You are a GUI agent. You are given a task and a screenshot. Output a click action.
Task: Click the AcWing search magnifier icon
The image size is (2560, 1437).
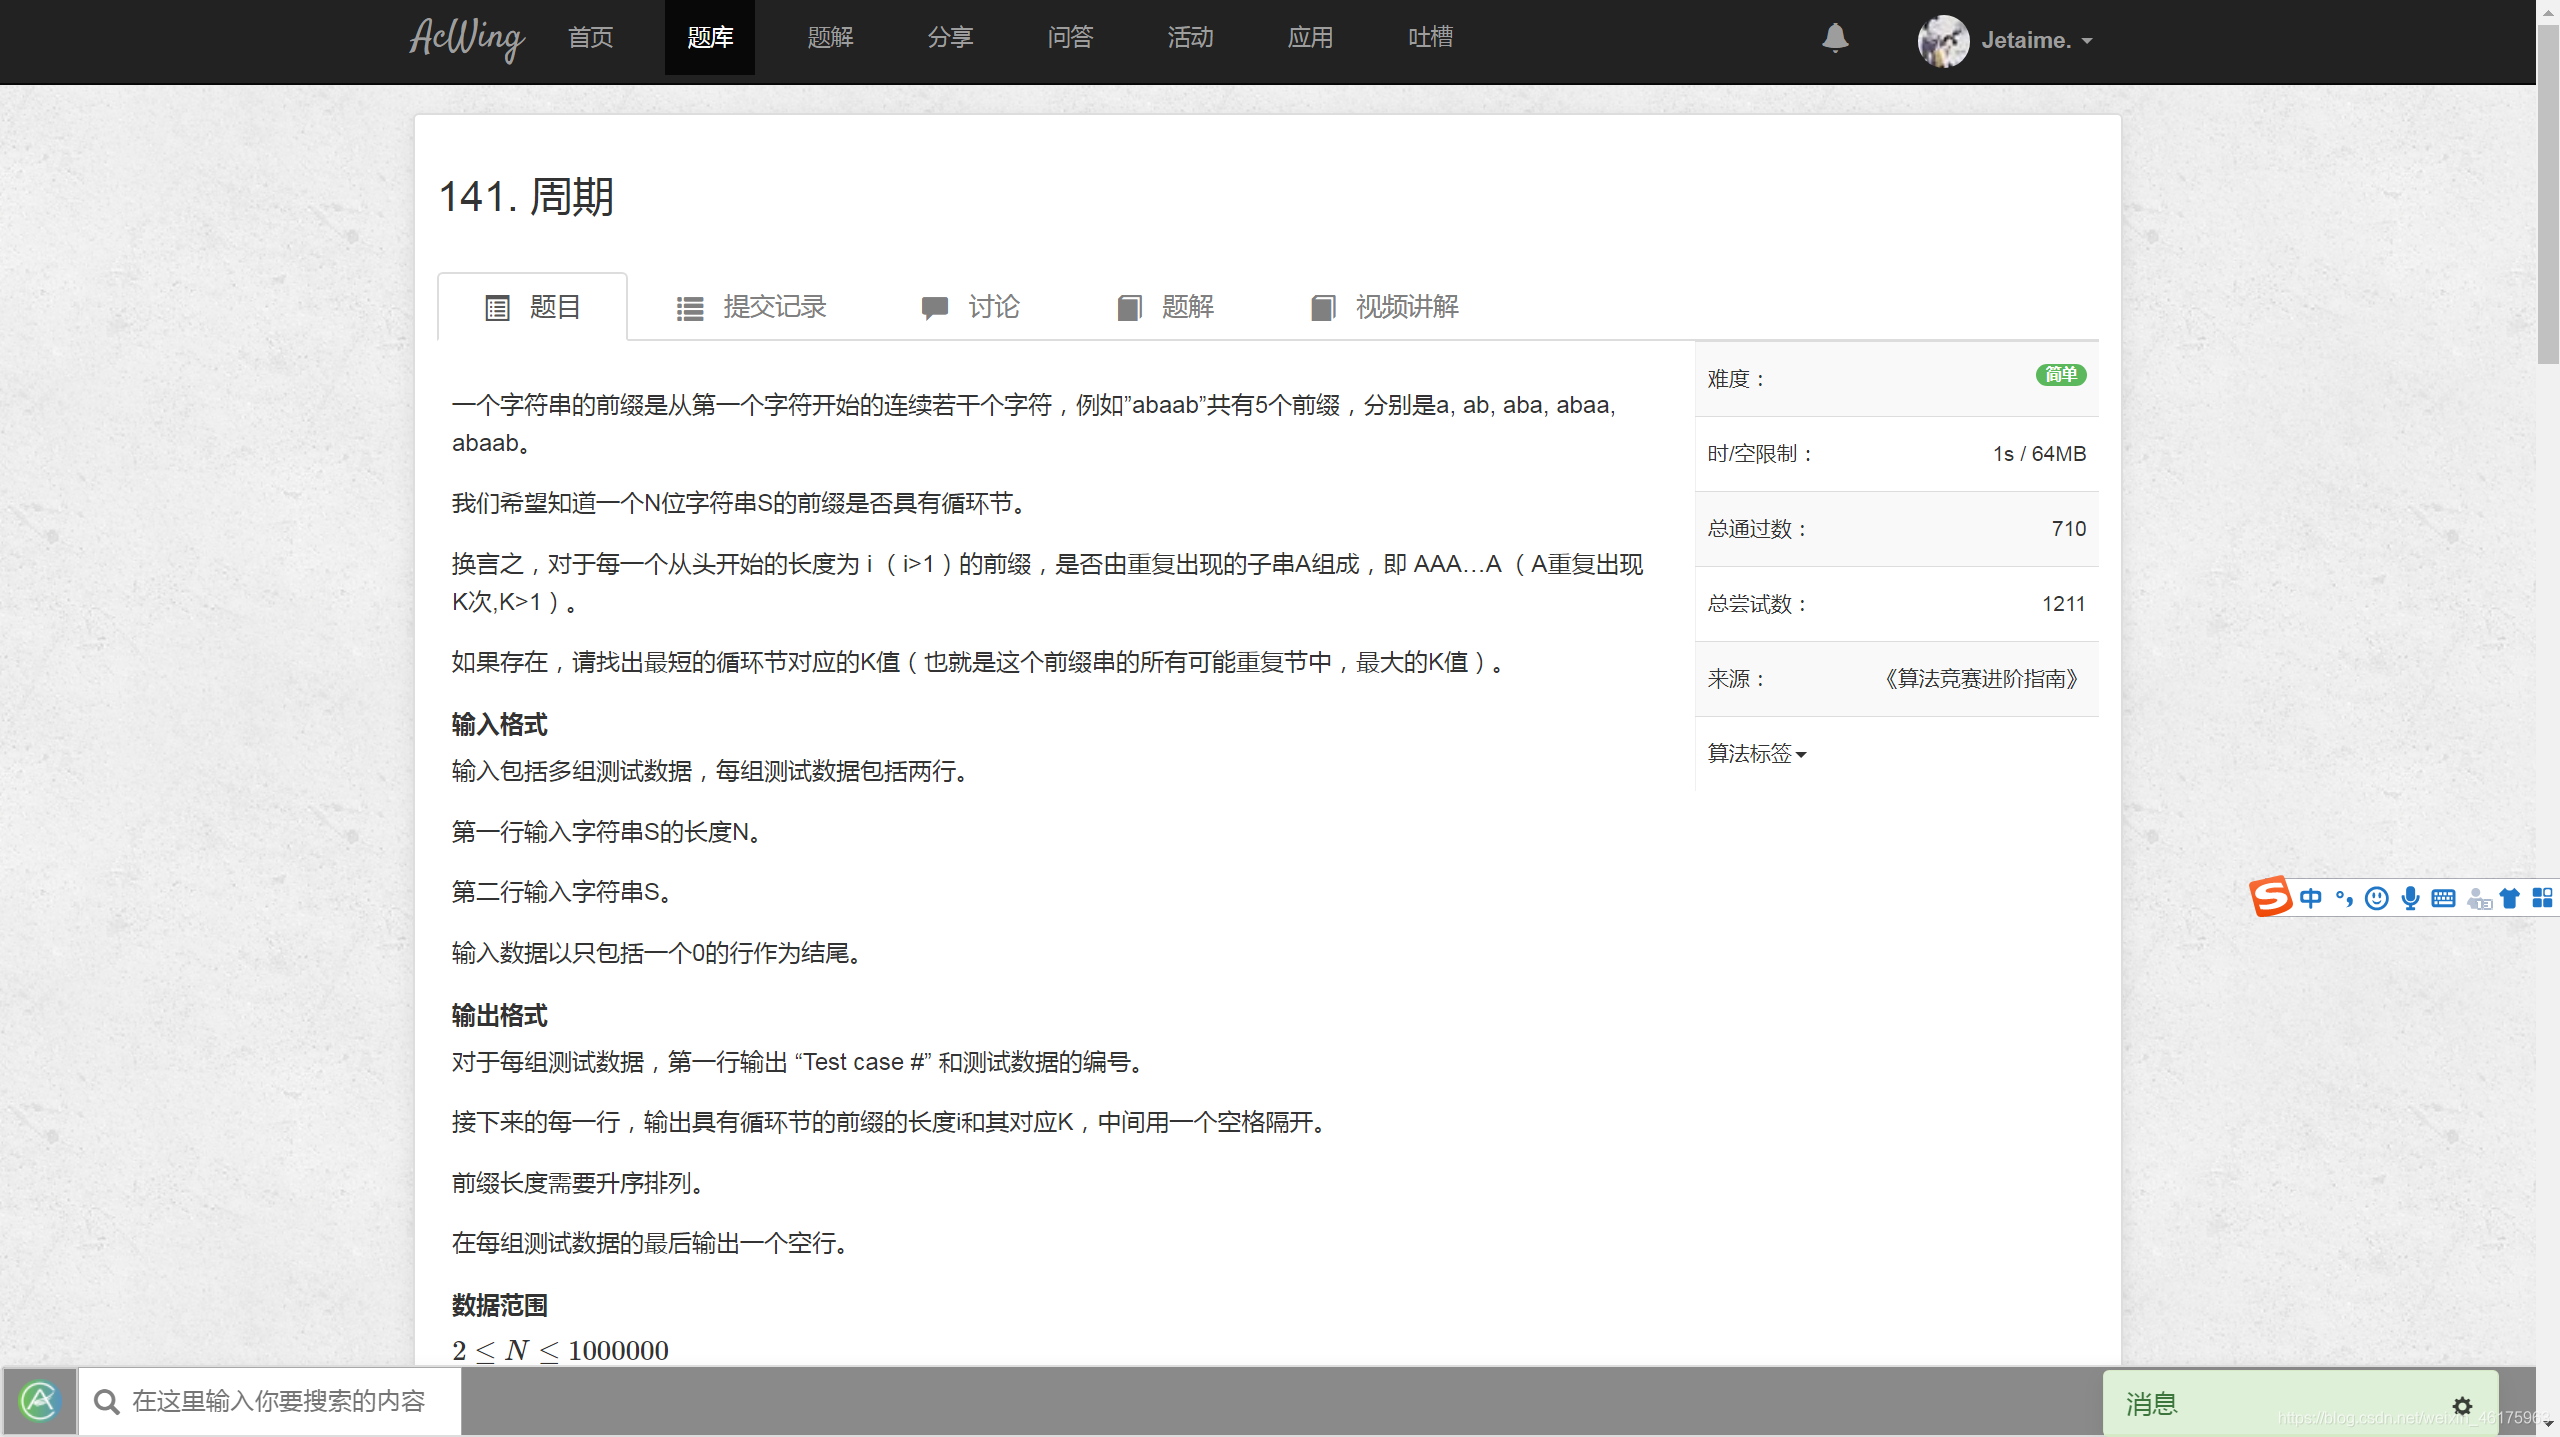tap(106, 1402)
